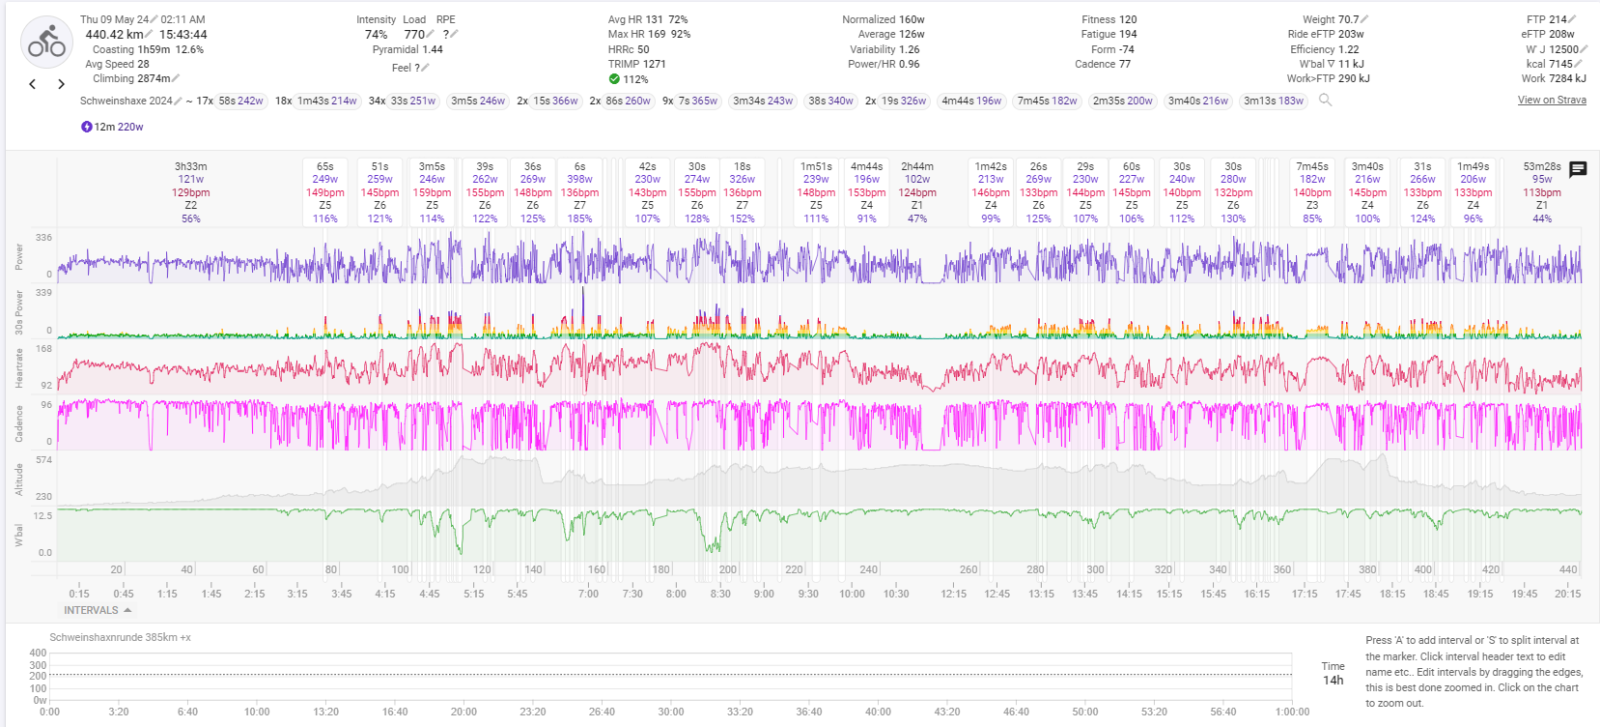Select the 38s 340w interval chip
The width and height of the screenshot is (1600, 727).
coord(831,101)
